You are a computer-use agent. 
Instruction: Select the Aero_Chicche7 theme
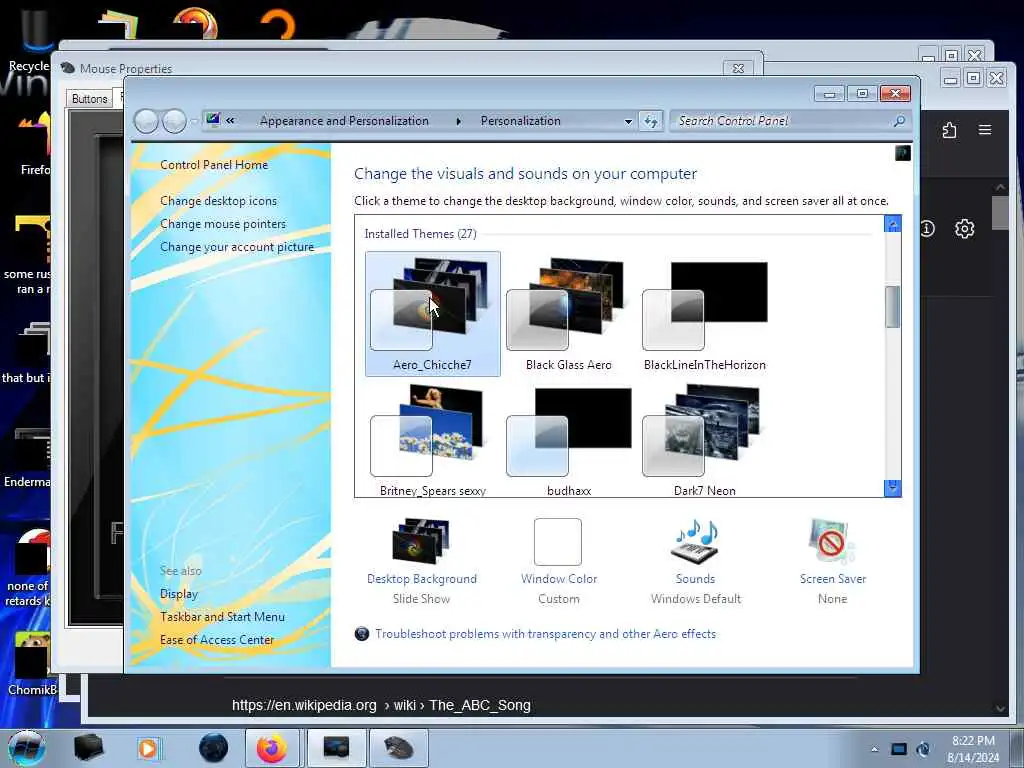click(x=432, y=313)
